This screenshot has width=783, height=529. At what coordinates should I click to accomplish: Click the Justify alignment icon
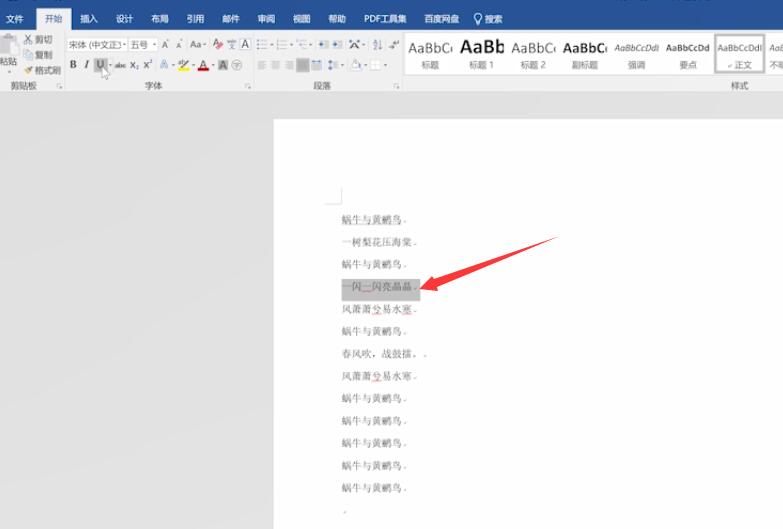point(303,65)
